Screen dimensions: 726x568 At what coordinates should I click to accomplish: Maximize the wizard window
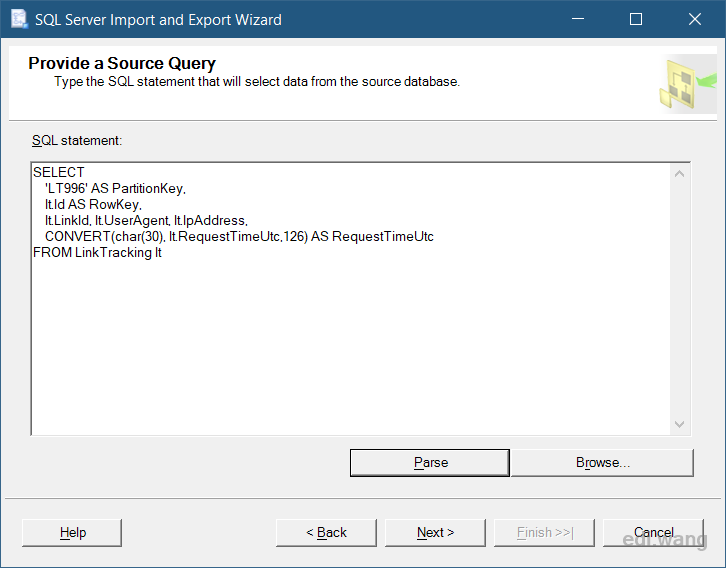pos(636,19)
